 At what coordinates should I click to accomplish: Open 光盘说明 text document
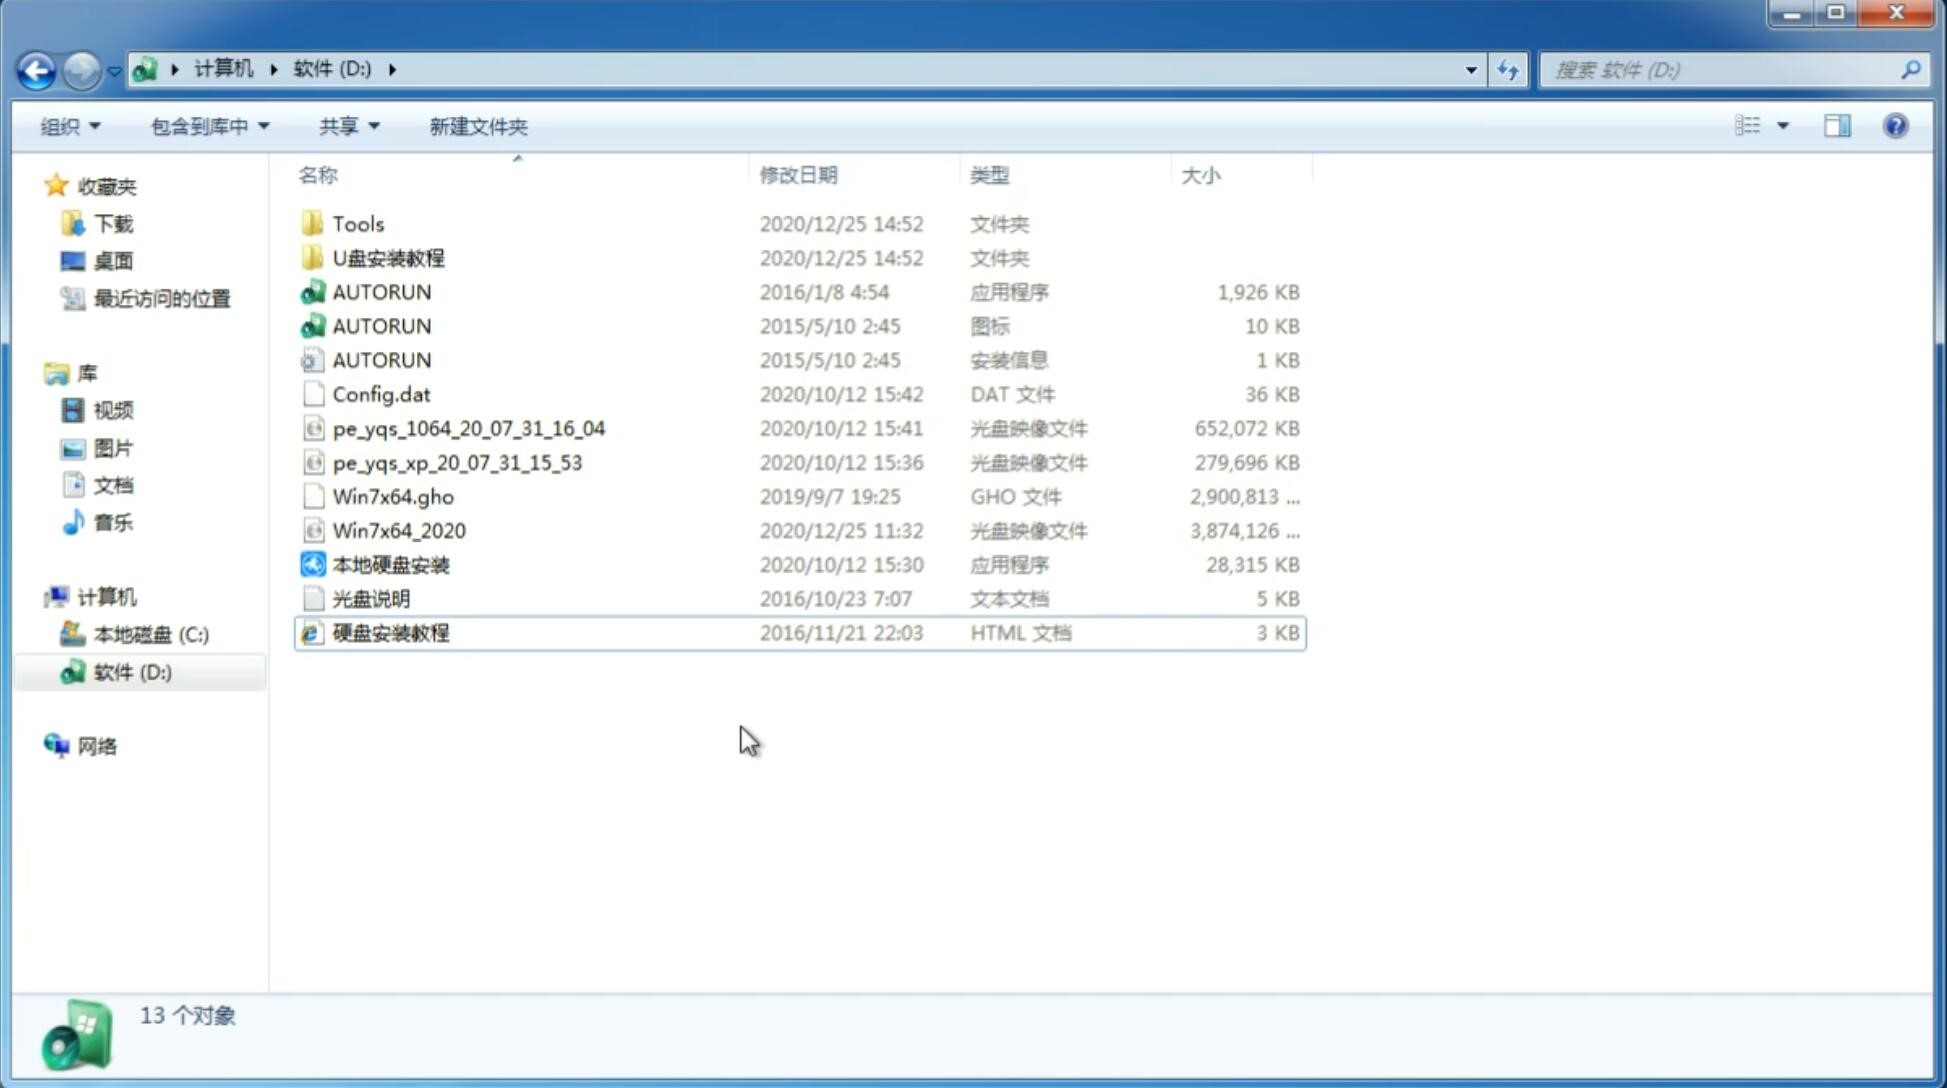click(370, 597)
